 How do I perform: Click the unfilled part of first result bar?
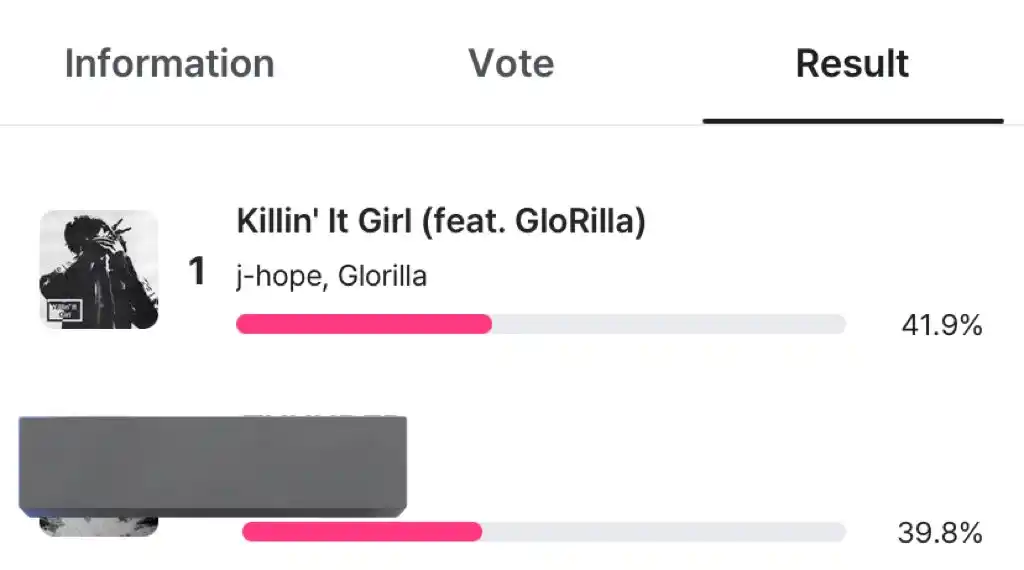pyautogui.click(x=669, y=324)
